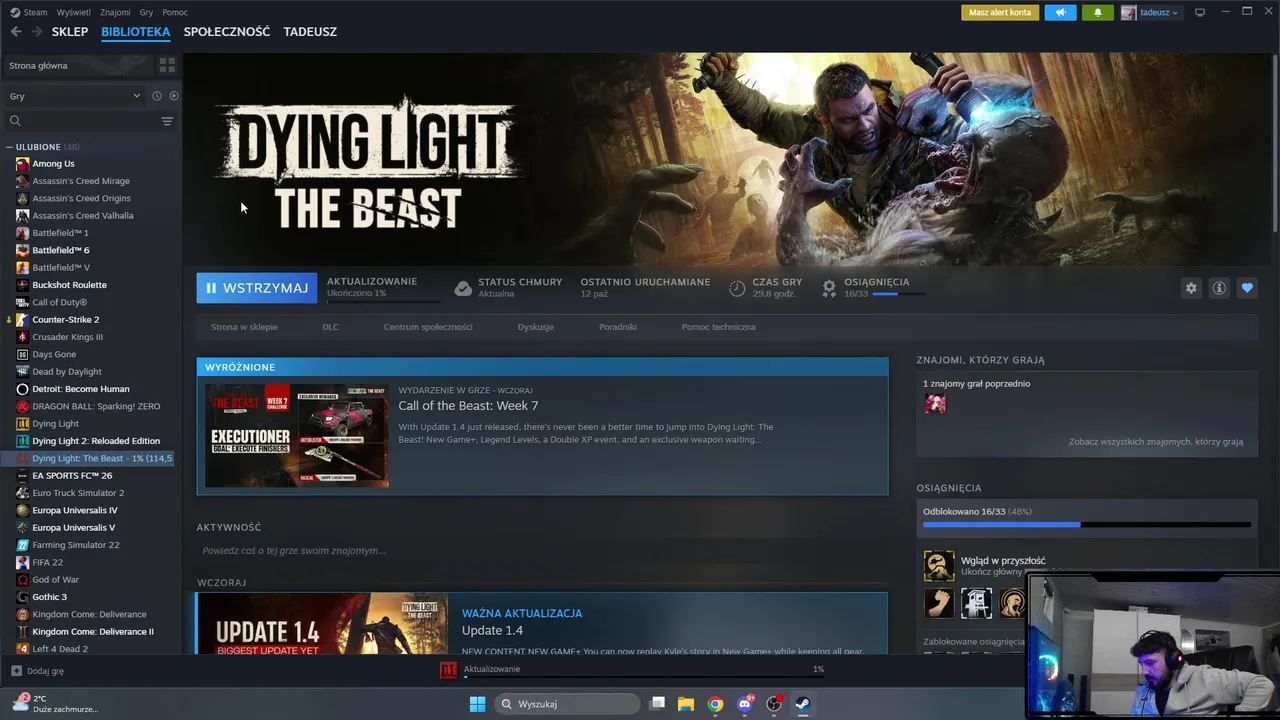The image size is (1280, 720).
Task: Toggle the favorite heart icon
Action: pyautogui.click(x=1247, y=288)
